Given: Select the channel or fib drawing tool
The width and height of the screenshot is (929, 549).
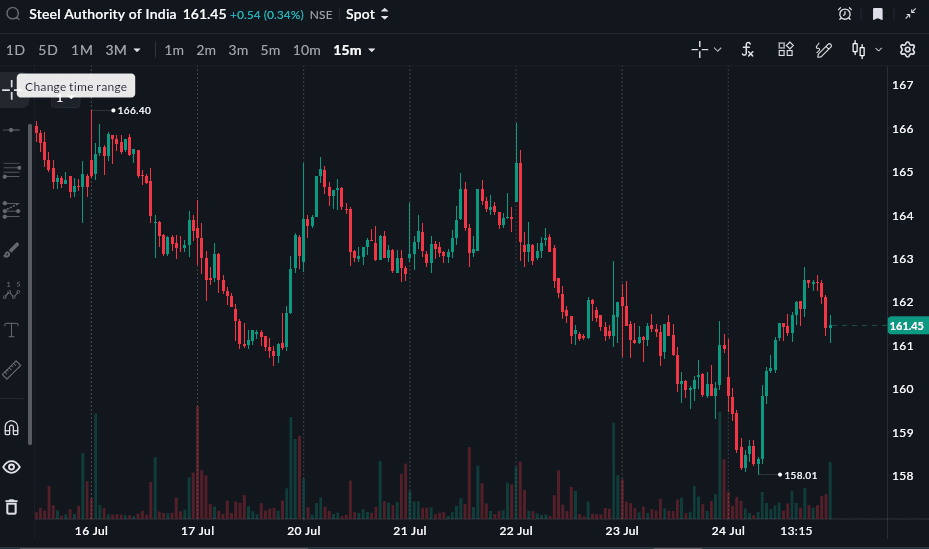Looking at the screenshot, I should (x=11, y=210).
